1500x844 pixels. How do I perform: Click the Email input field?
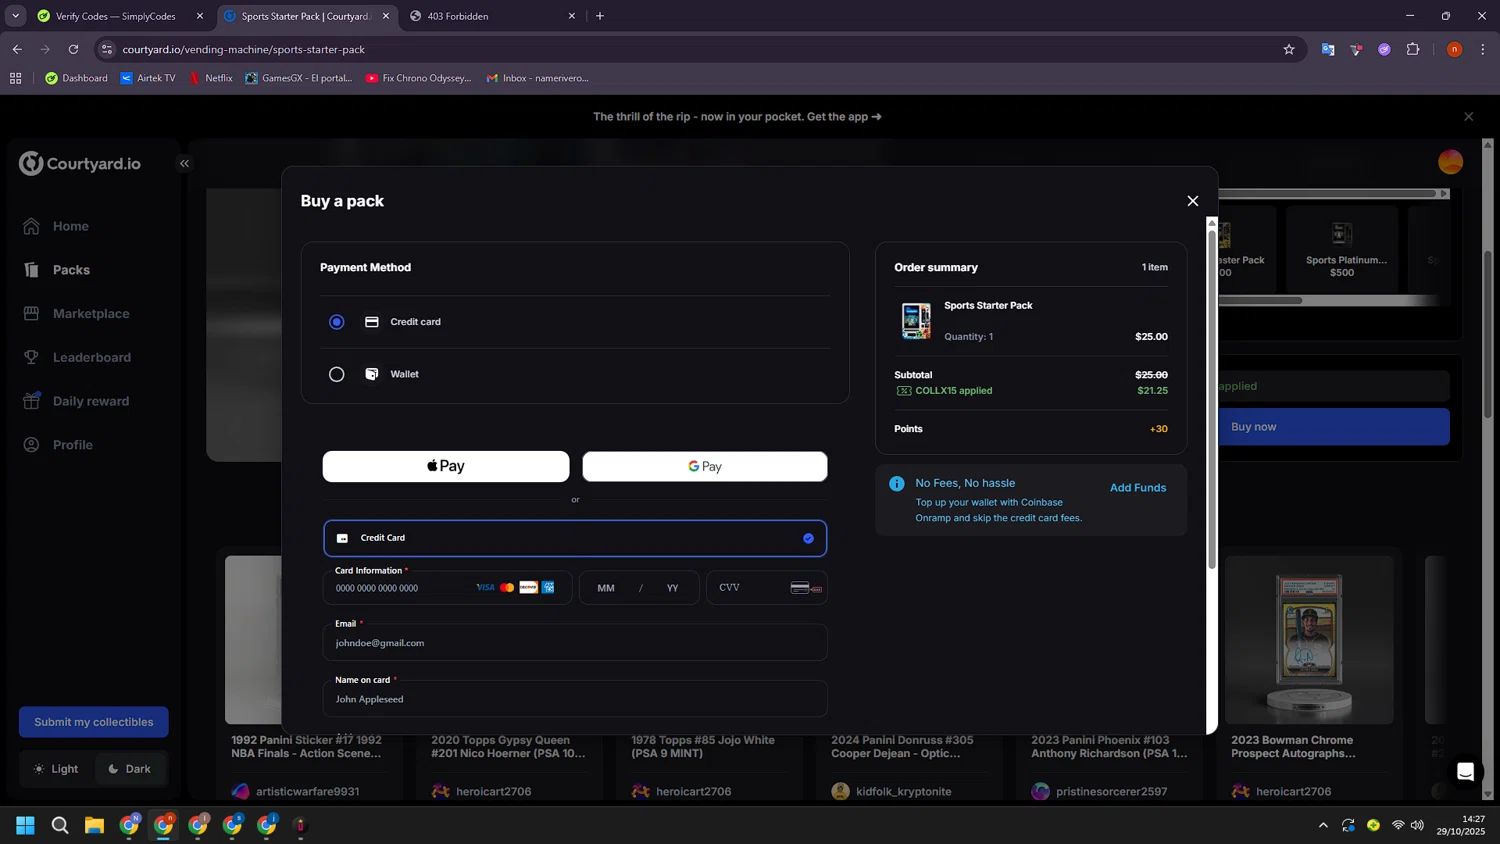pos(575,643)
